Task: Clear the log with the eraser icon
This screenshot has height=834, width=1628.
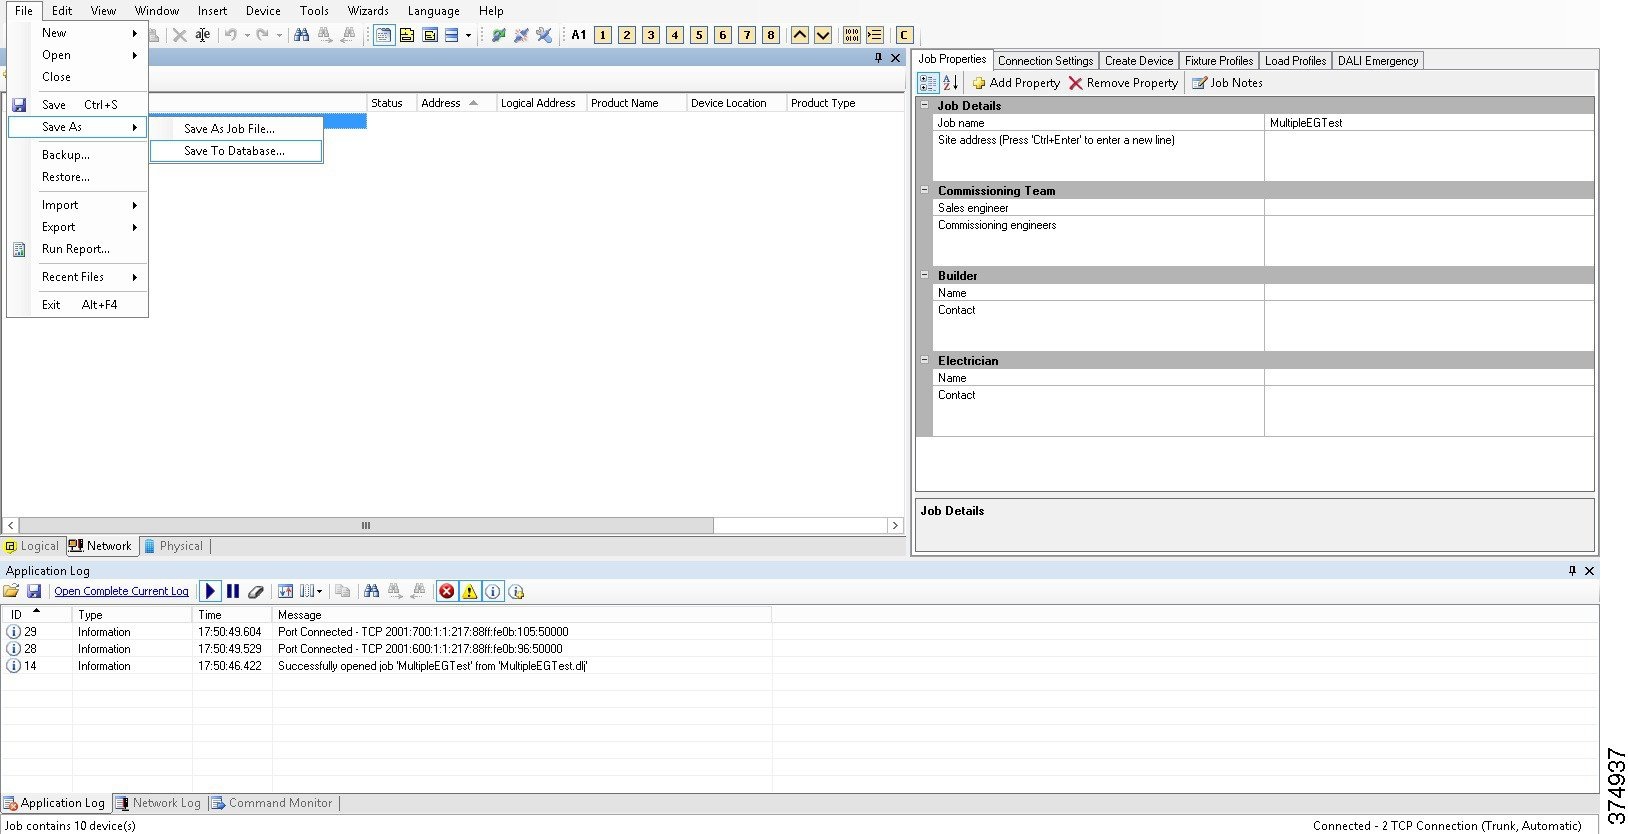Action: point(256,591)
